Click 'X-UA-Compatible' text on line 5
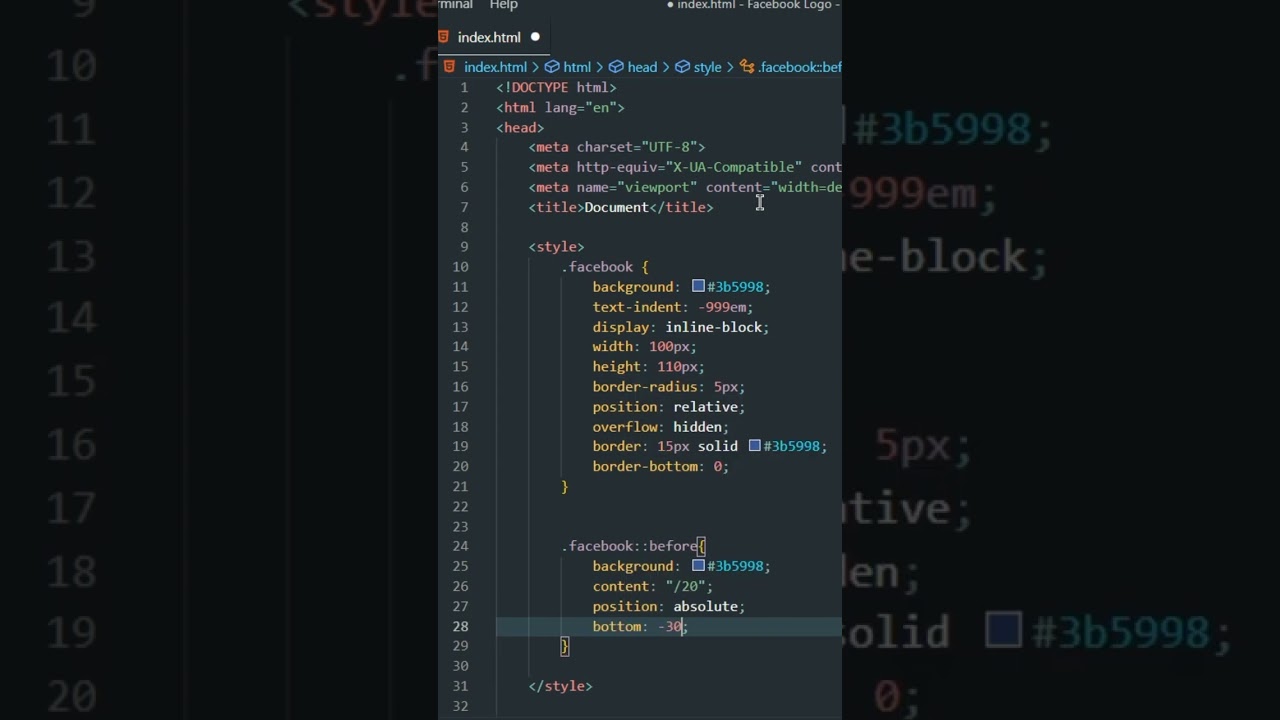Image resolution: width=1280 pixels, height=720 pixels. coord(734,167)
